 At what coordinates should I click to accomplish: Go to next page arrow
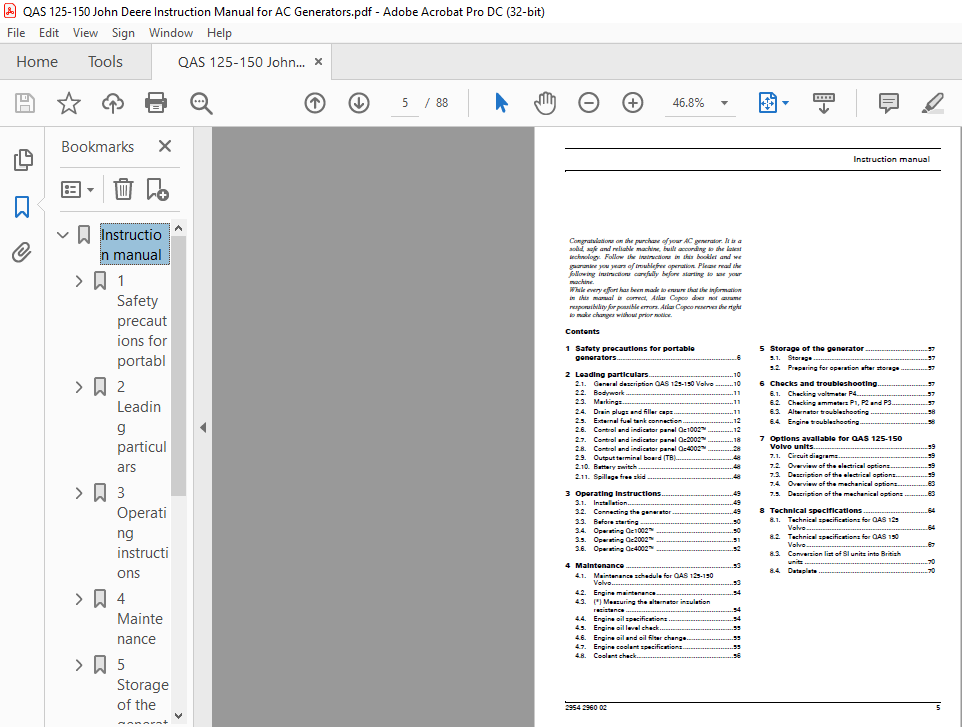pyautogui.click(x=359, y=102)
